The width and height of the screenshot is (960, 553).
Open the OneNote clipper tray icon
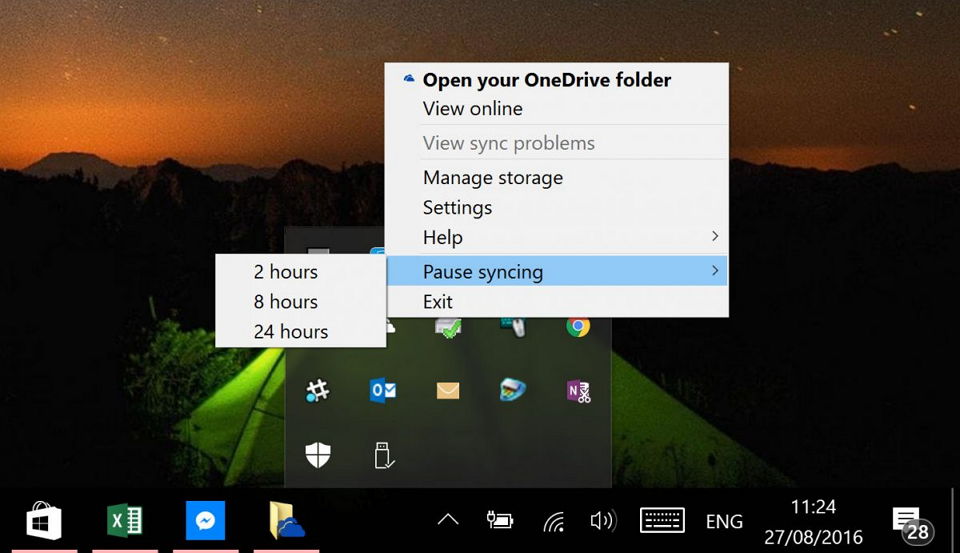click(579, 391)
